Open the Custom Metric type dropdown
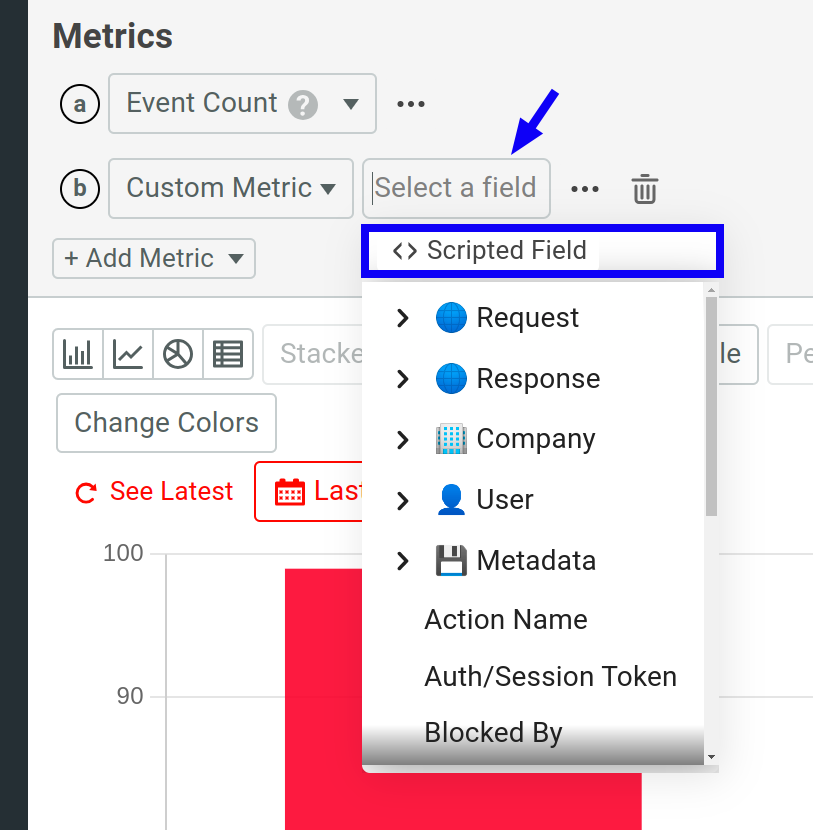The width and height of the screenshot is (813, 830). pyautogui.click(x=230, y=188)
